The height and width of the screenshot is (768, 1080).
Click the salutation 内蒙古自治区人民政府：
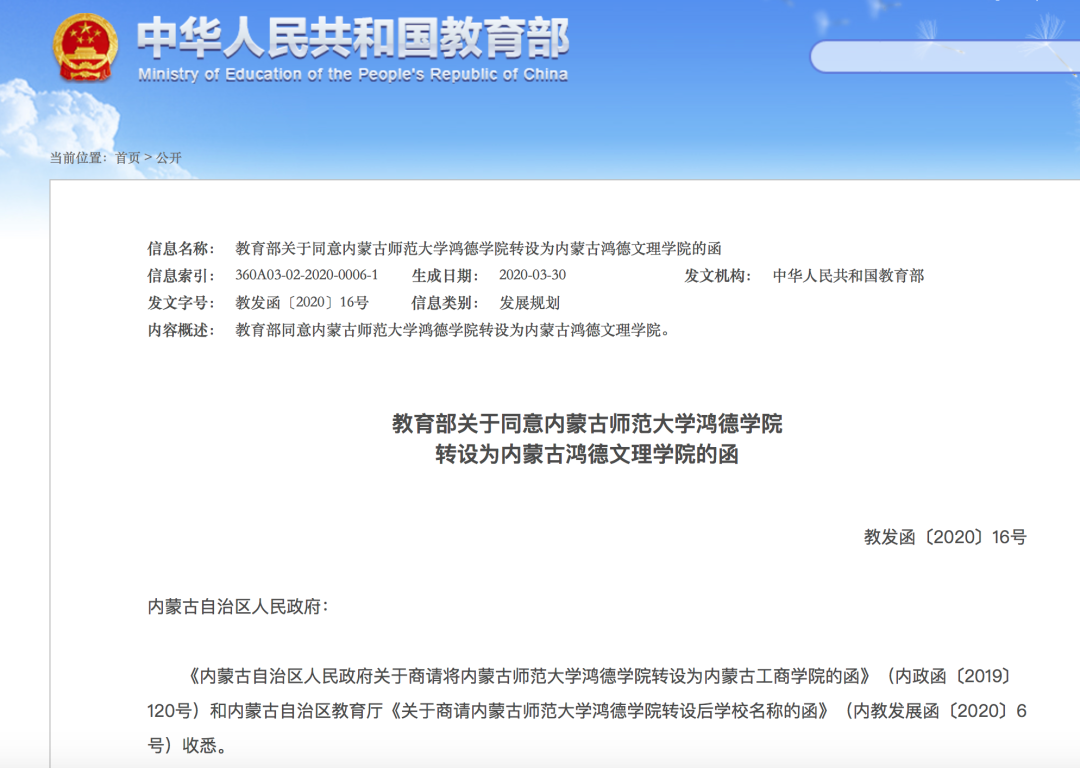tap(238, 607)
